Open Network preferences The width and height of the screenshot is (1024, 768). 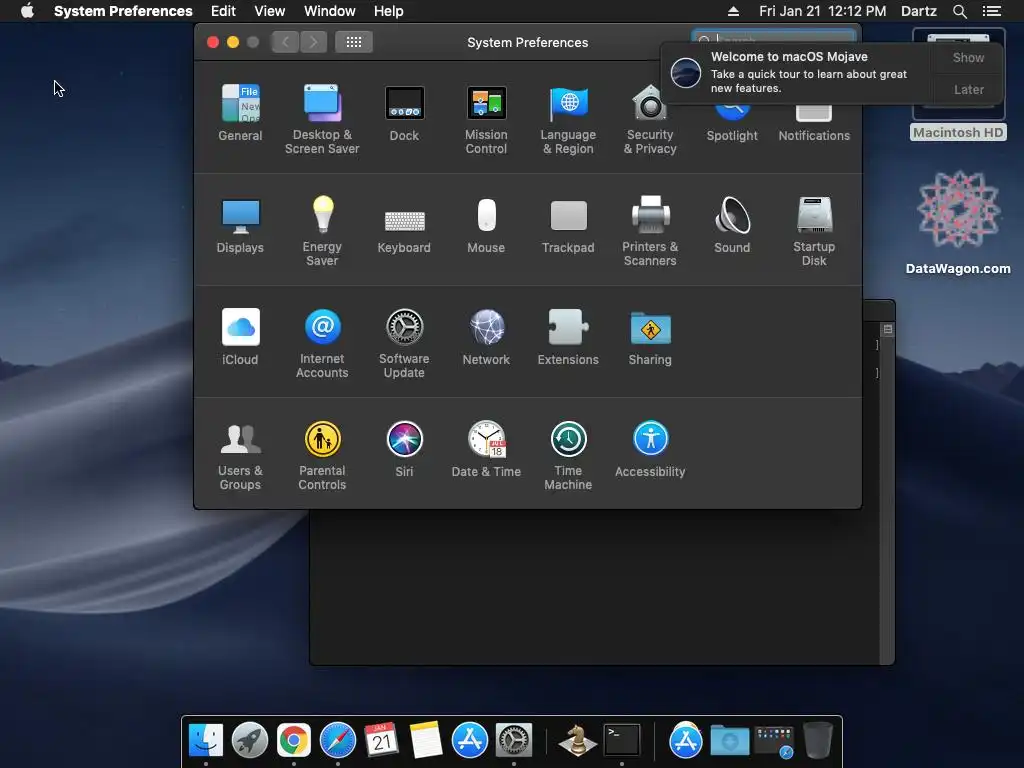click(486, 337)
